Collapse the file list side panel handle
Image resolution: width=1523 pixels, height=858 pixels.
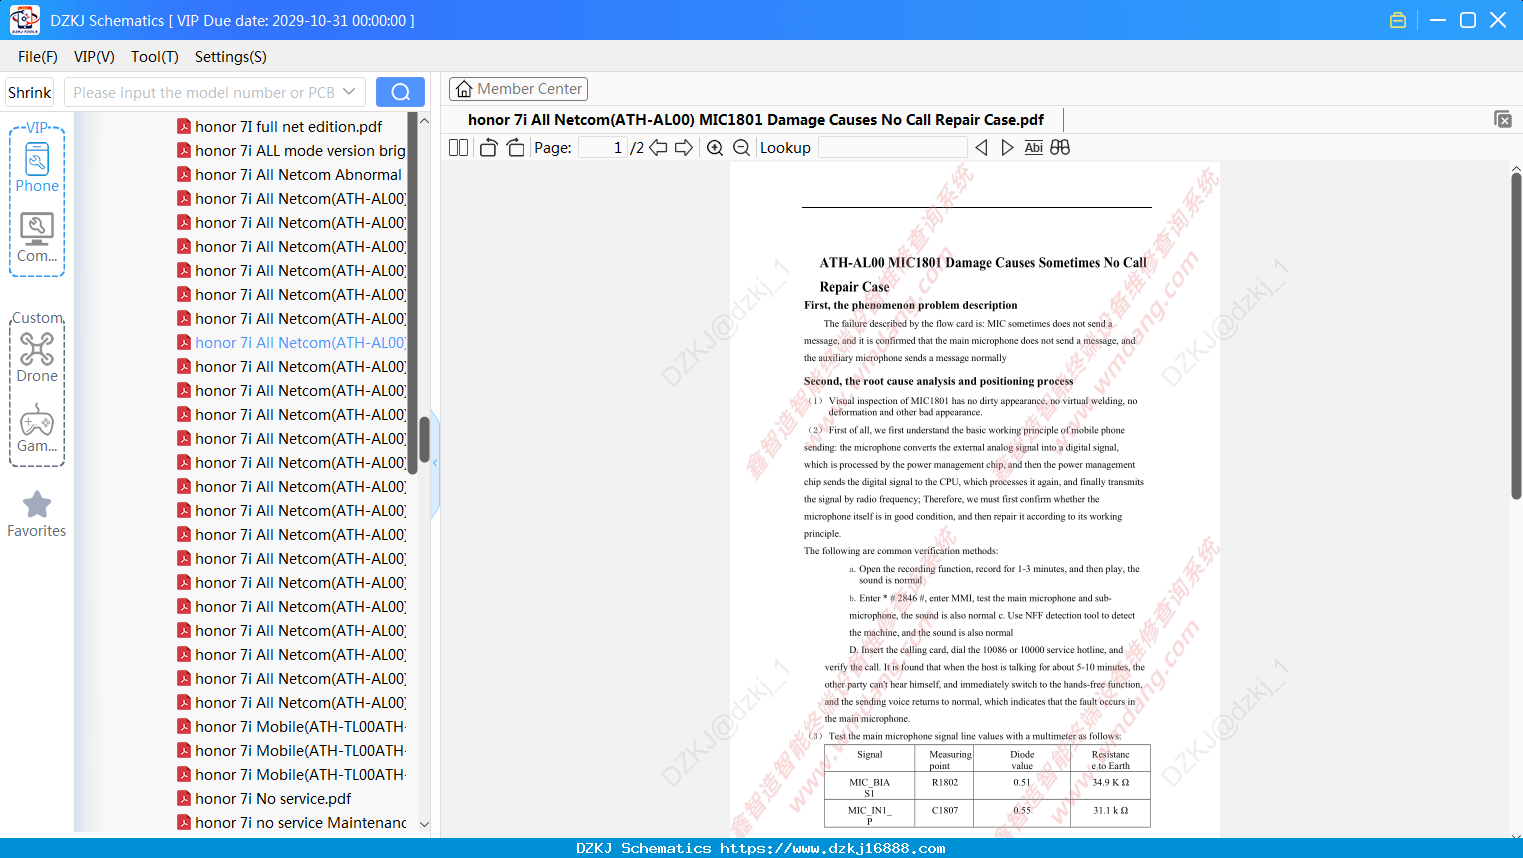click(x=435, y=463)
